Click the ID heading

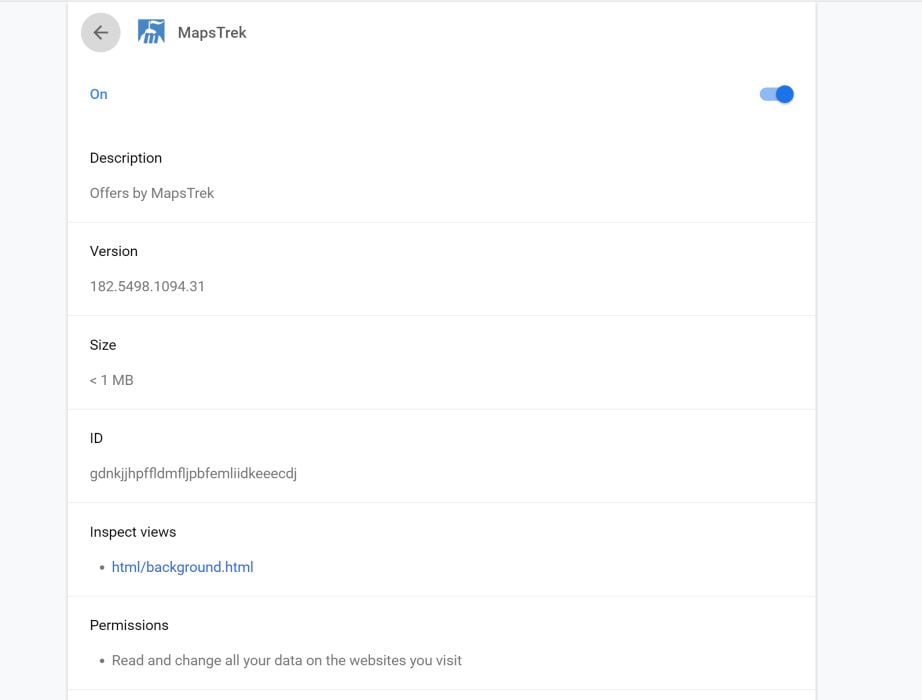96,438
